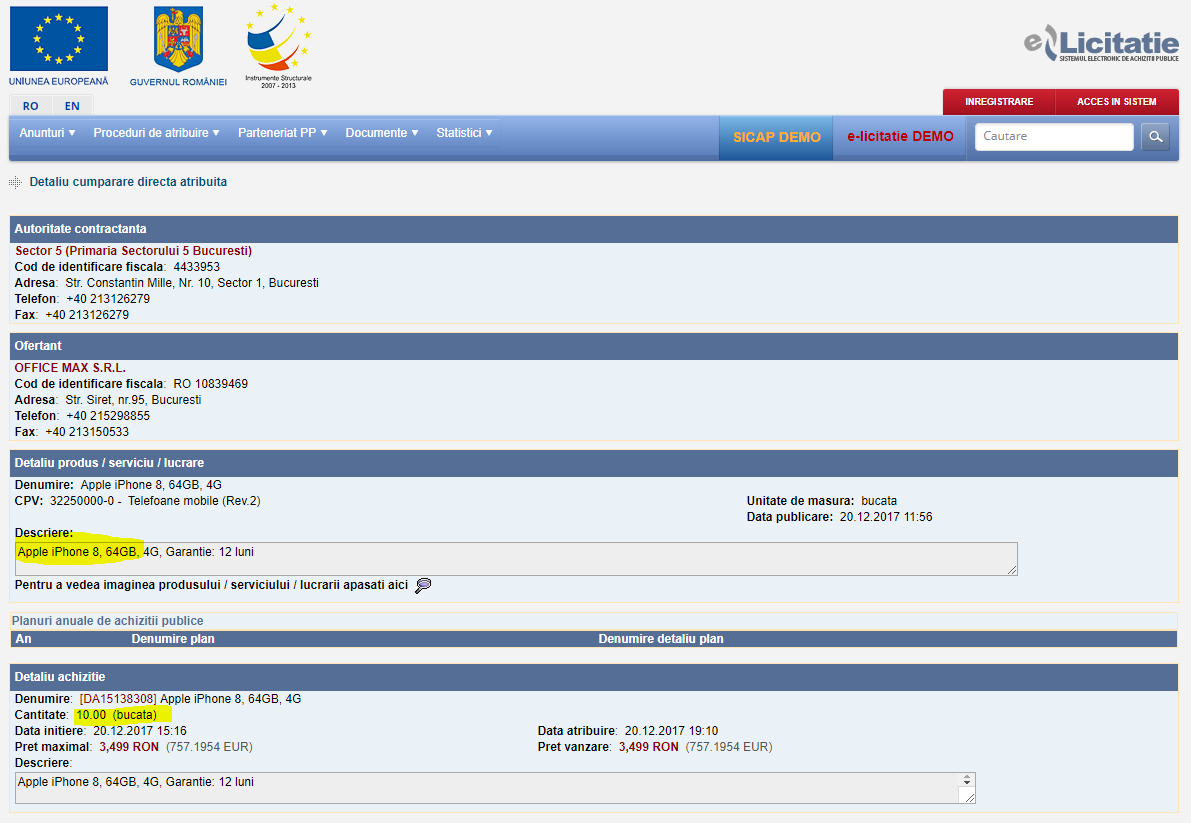Open Sector 5 Primaria authority link
Screen dimensions: 1191x823
click(x=134, y=251)
